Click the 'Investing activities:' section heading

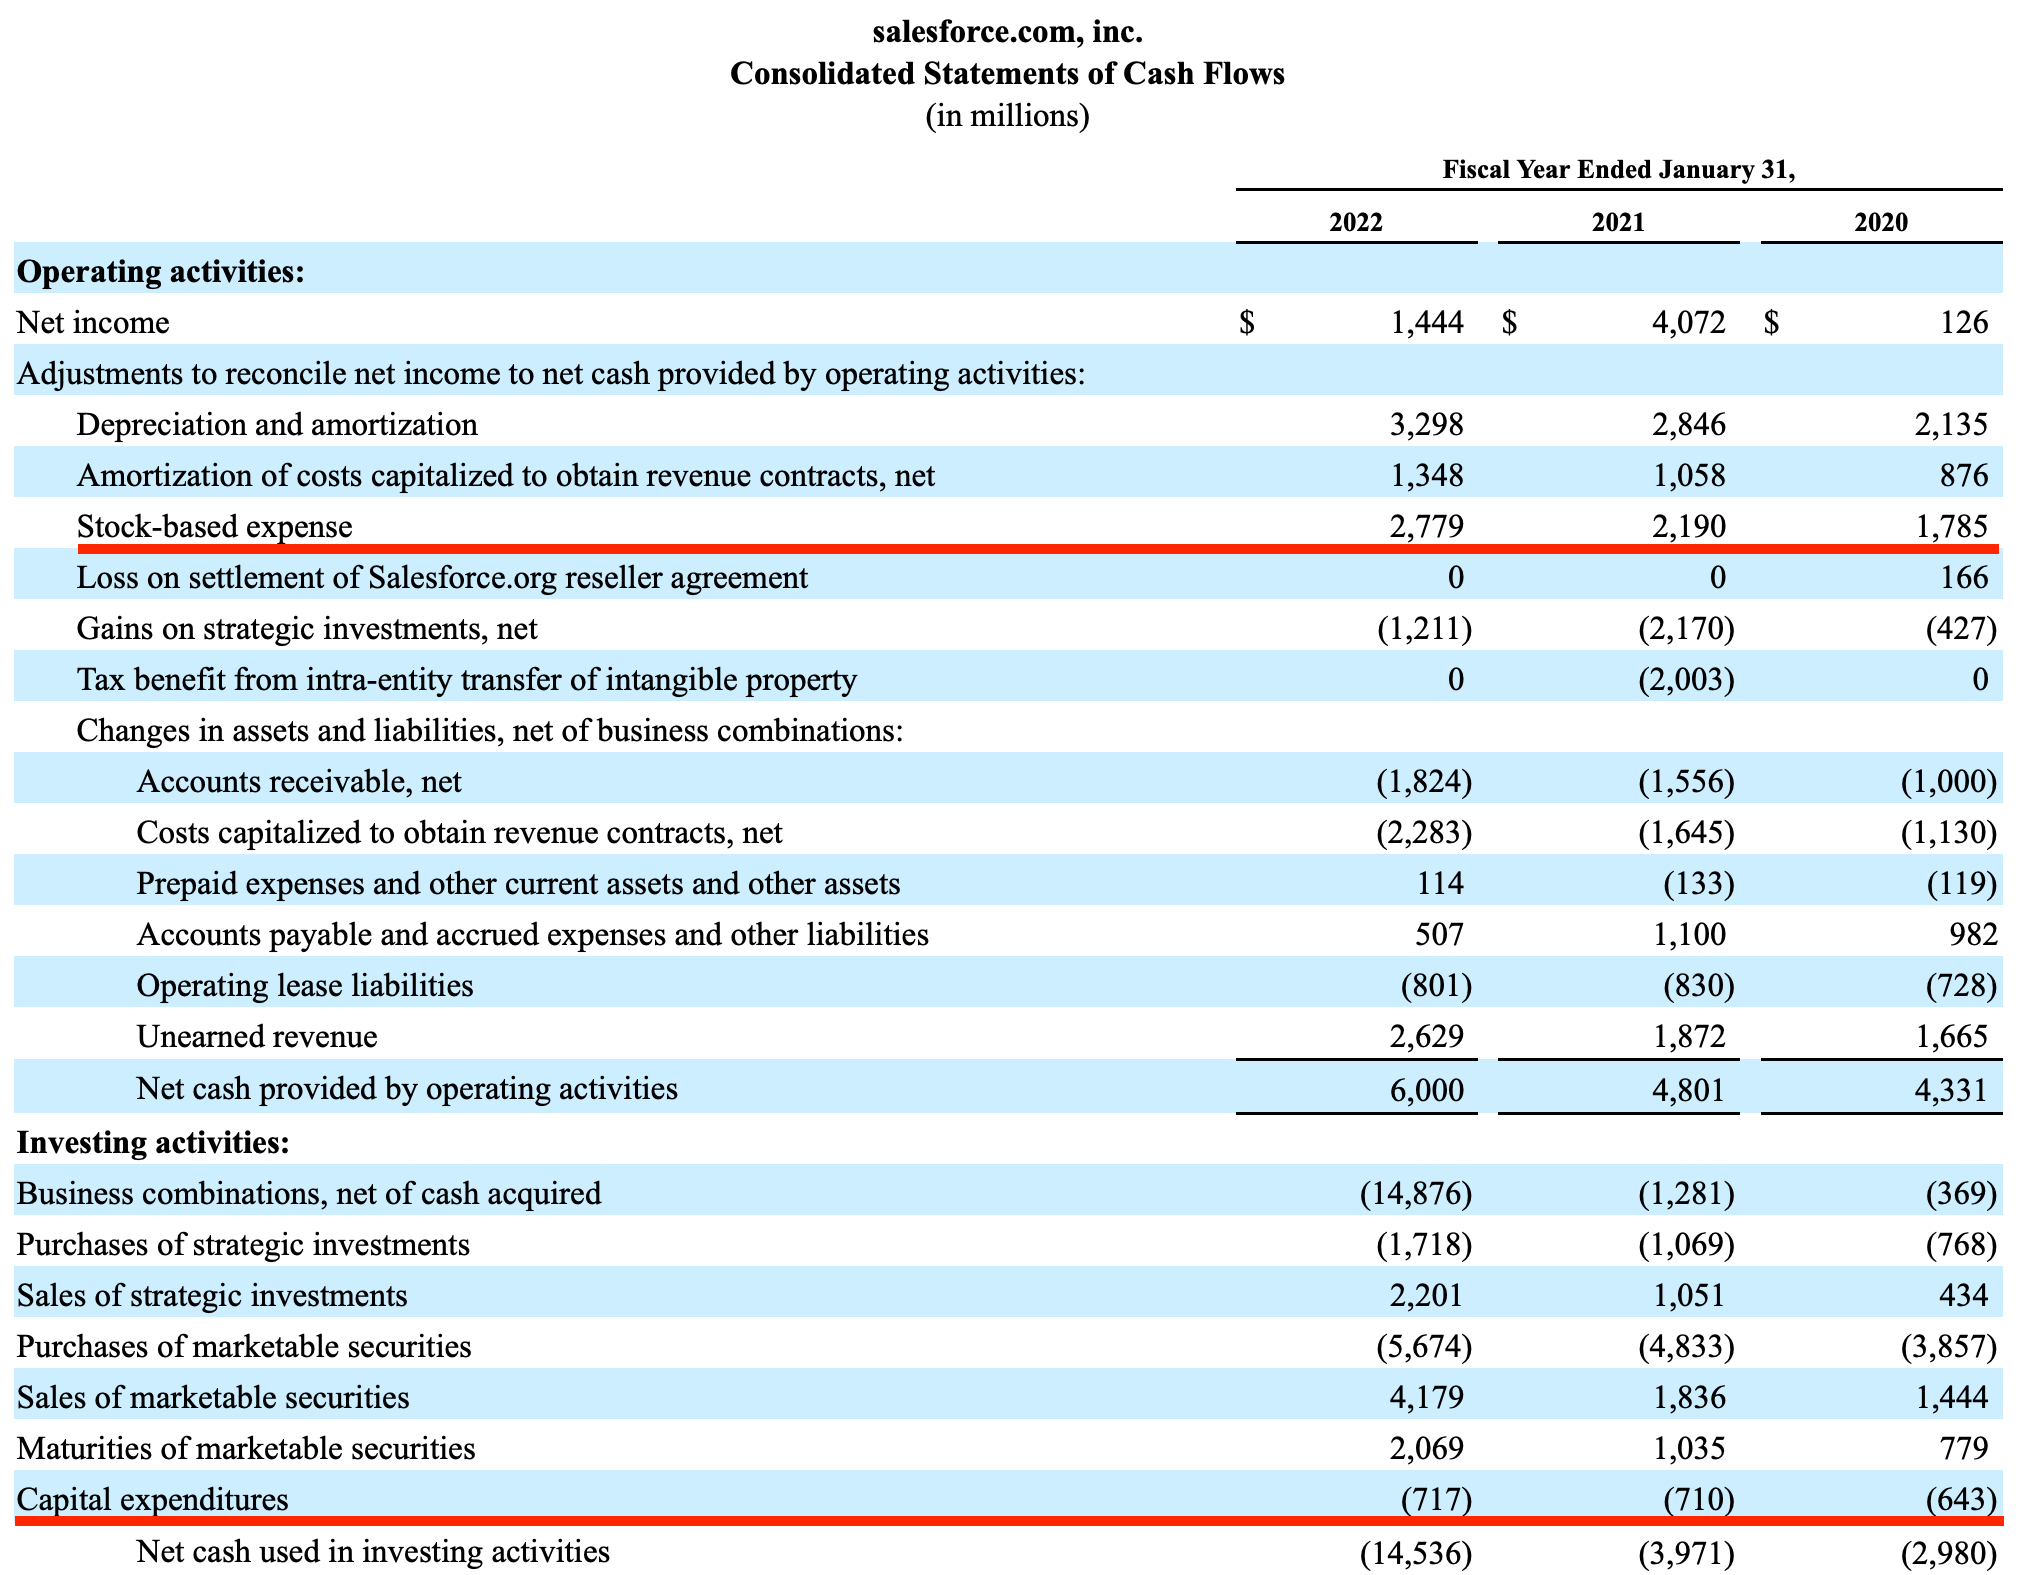(x=153, y=1141)
